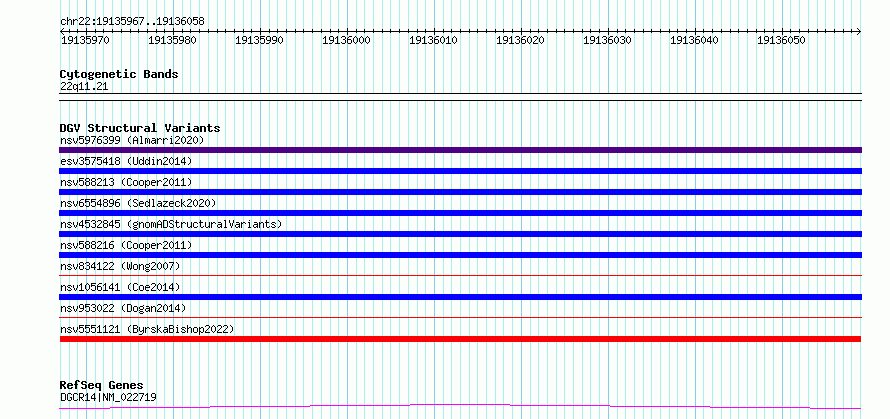Click ruler position 19135970

click(x=85, y=41)
